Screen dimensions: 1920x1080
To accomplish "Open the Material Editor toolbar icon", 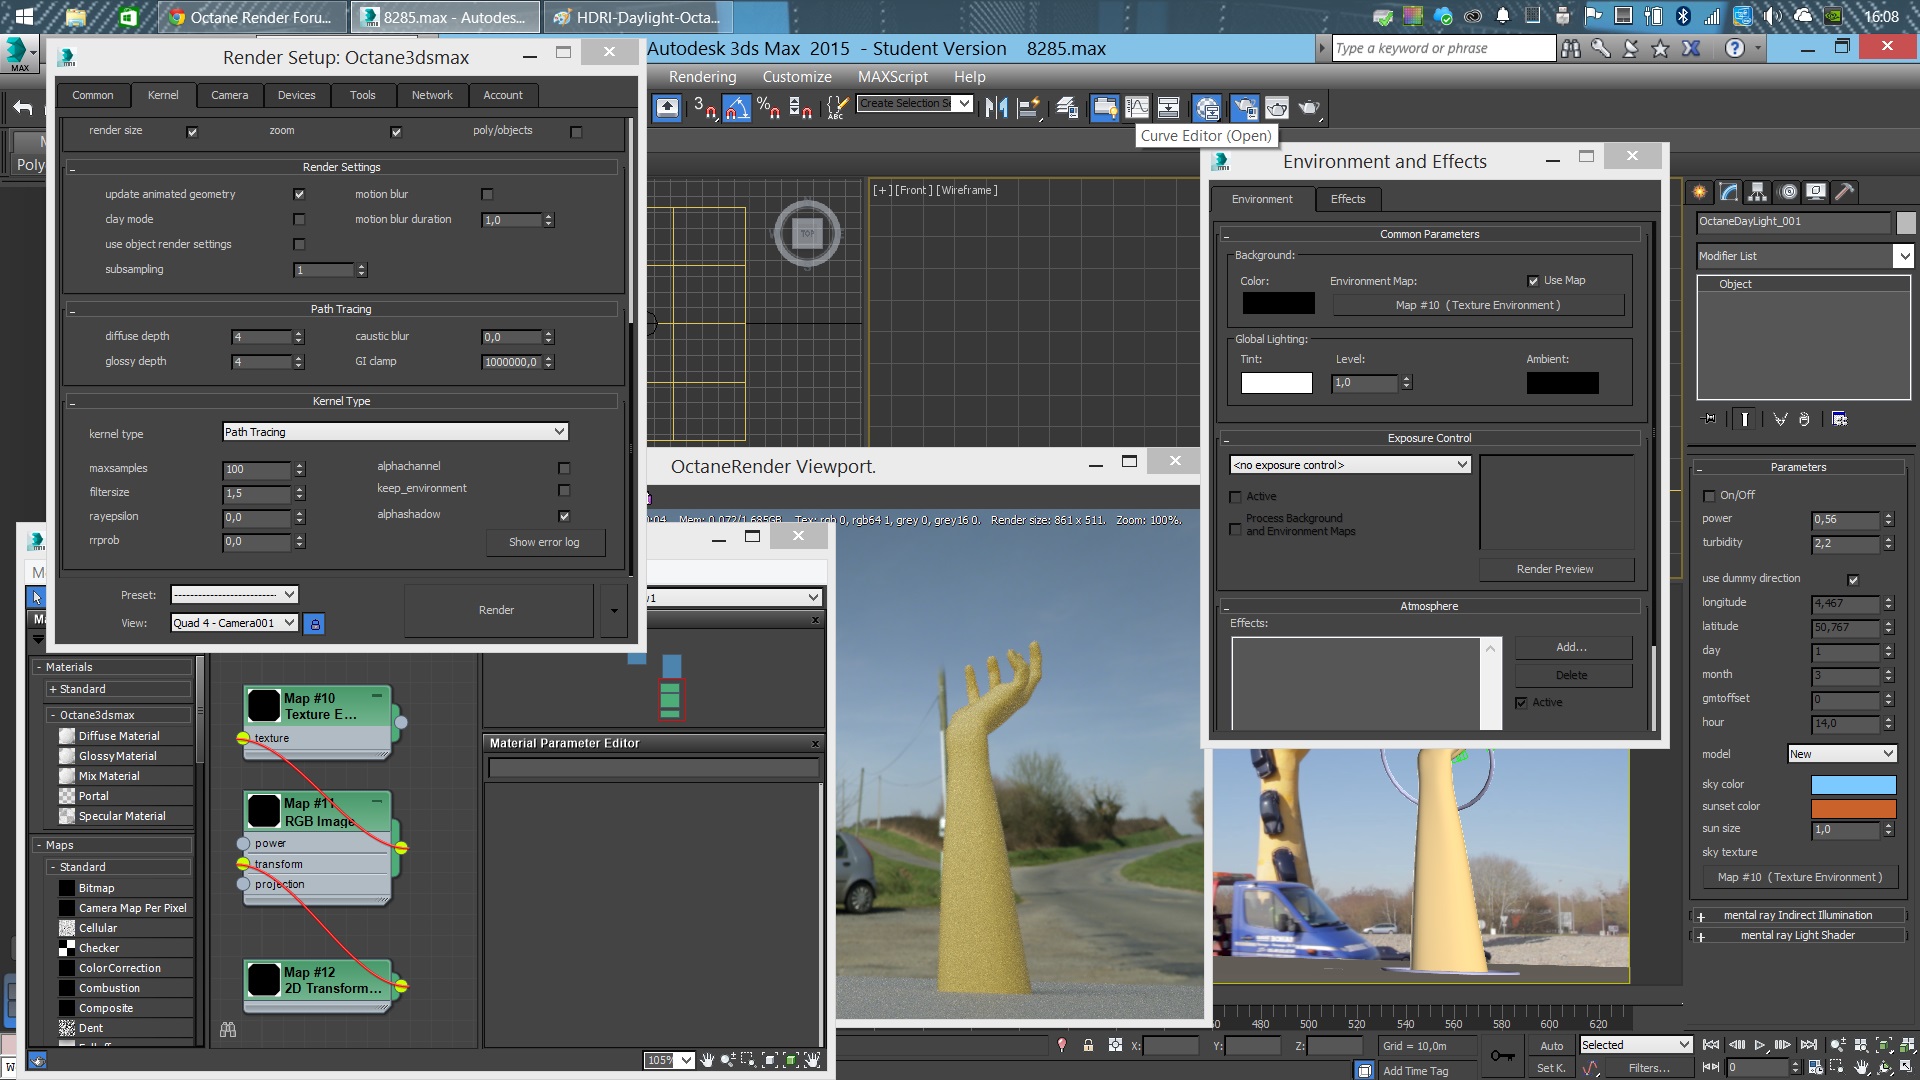I will point(1207,108).
